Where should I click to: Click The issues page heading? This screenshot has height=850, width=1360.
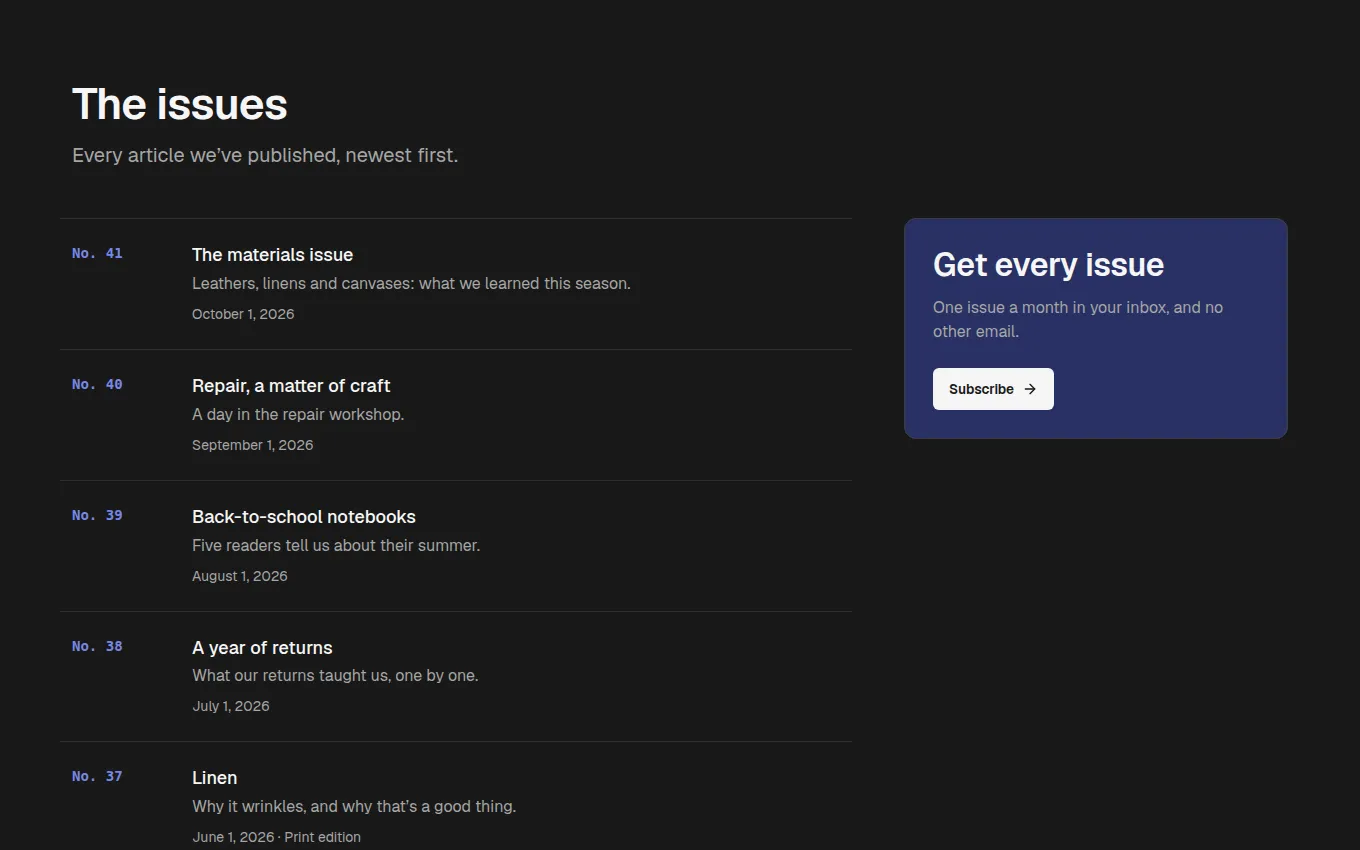coord(180,104)
